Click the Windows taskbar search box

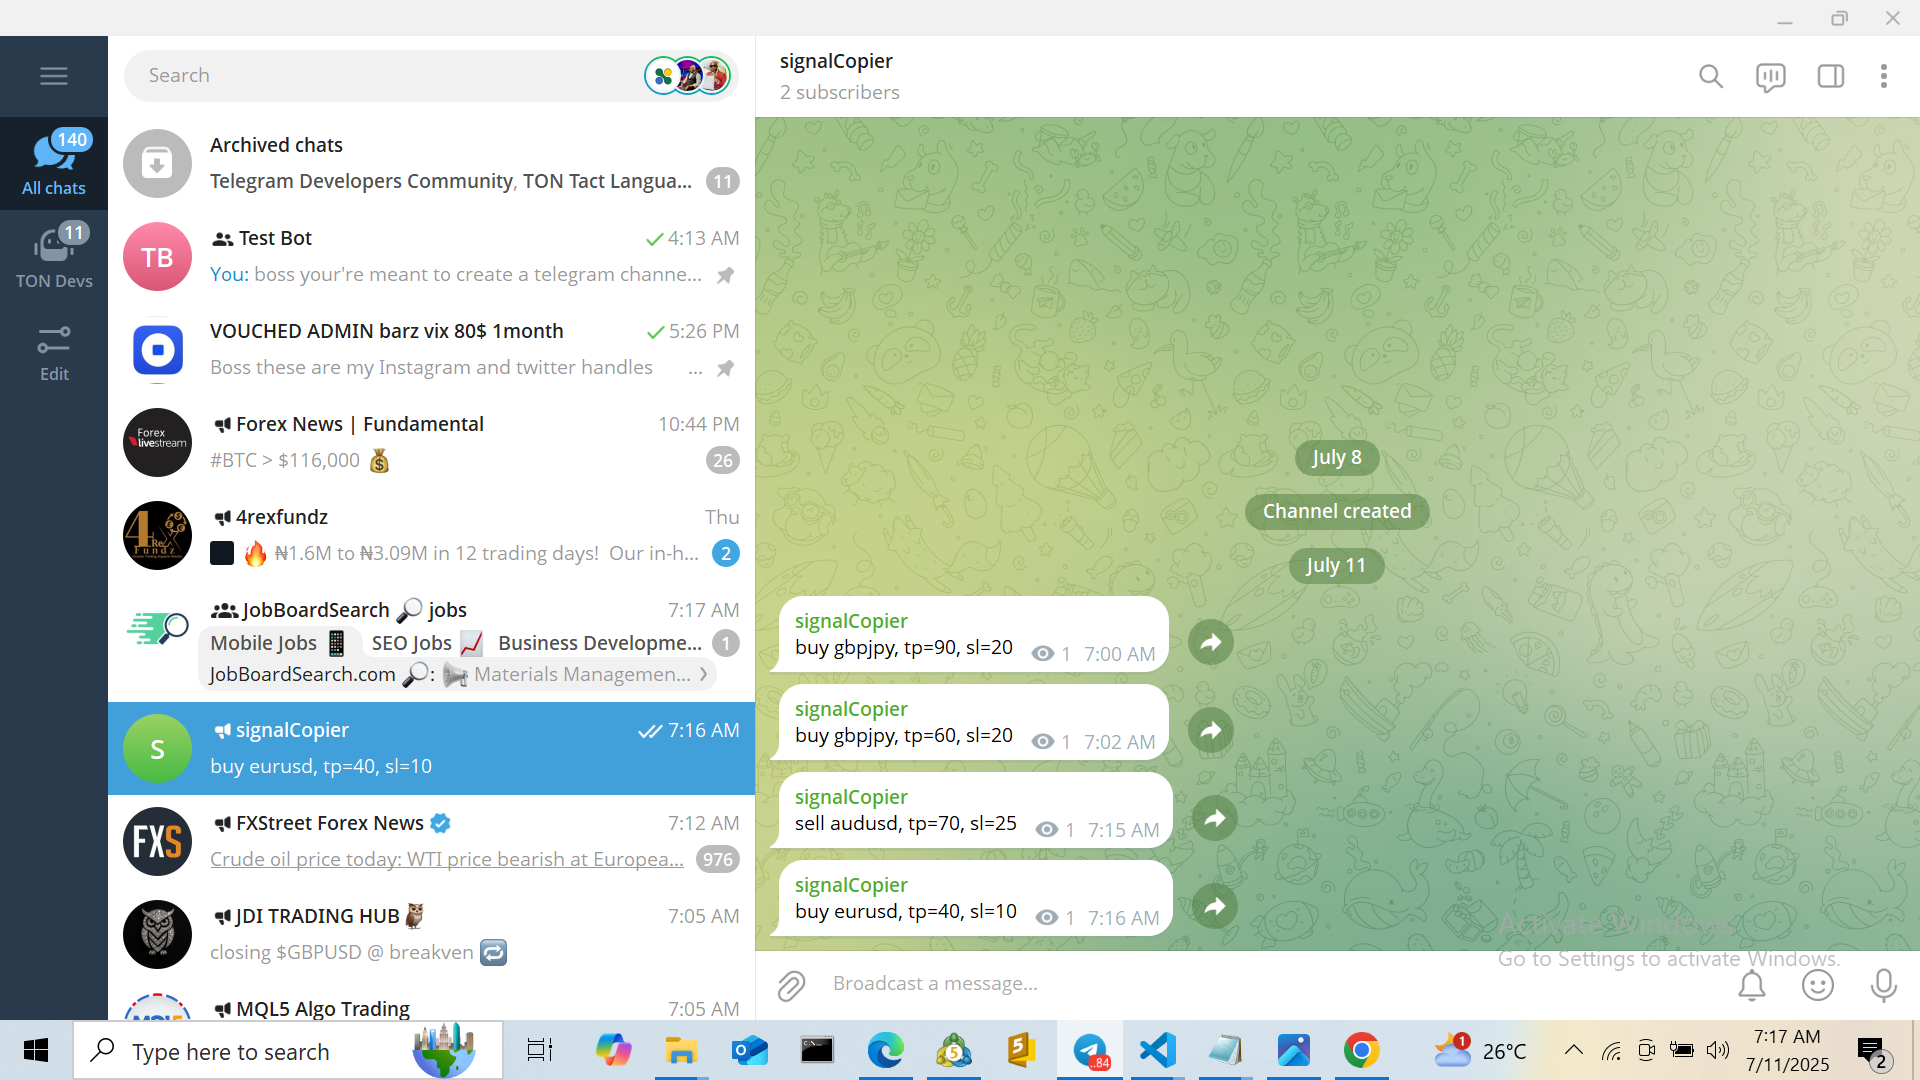point(288,1051)
